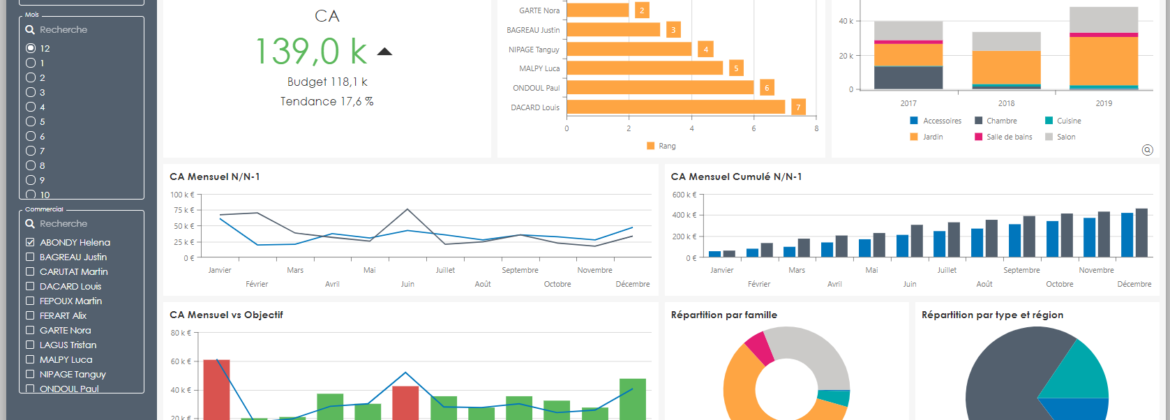Image resolution: width=1170 pixels, height=420 pixels.
Task: Check the GARTE Nora checkbox
Action: (x=30, y=330)
